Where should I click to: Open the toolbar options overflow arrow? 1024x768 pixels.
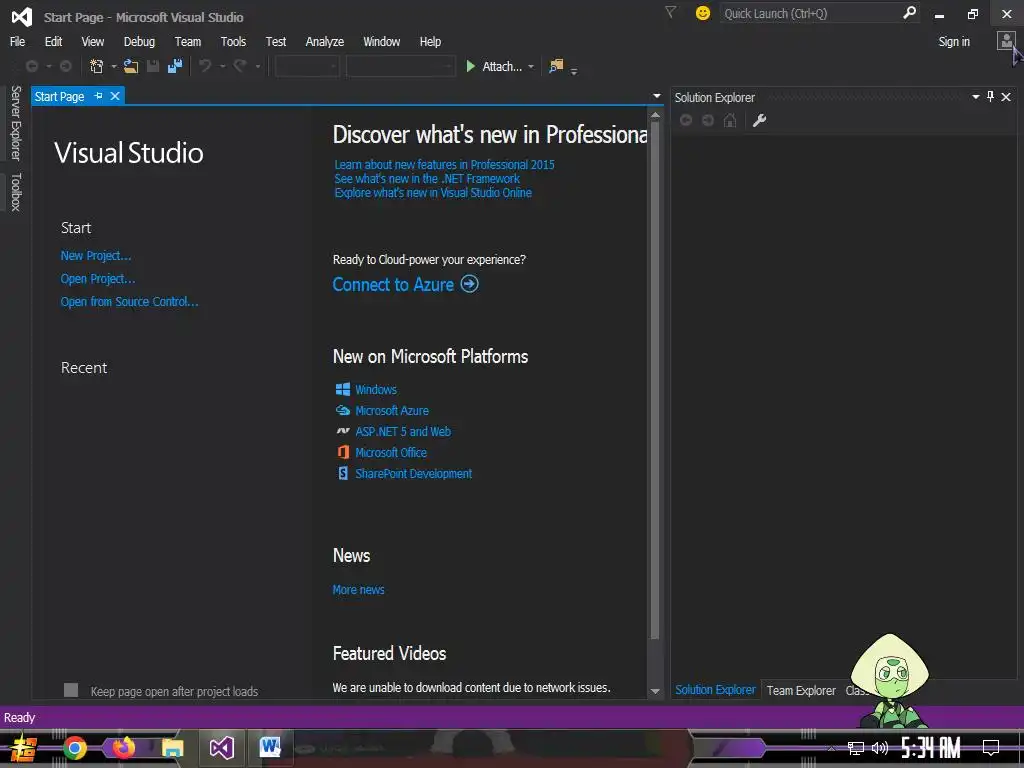[x=574, y=71]
